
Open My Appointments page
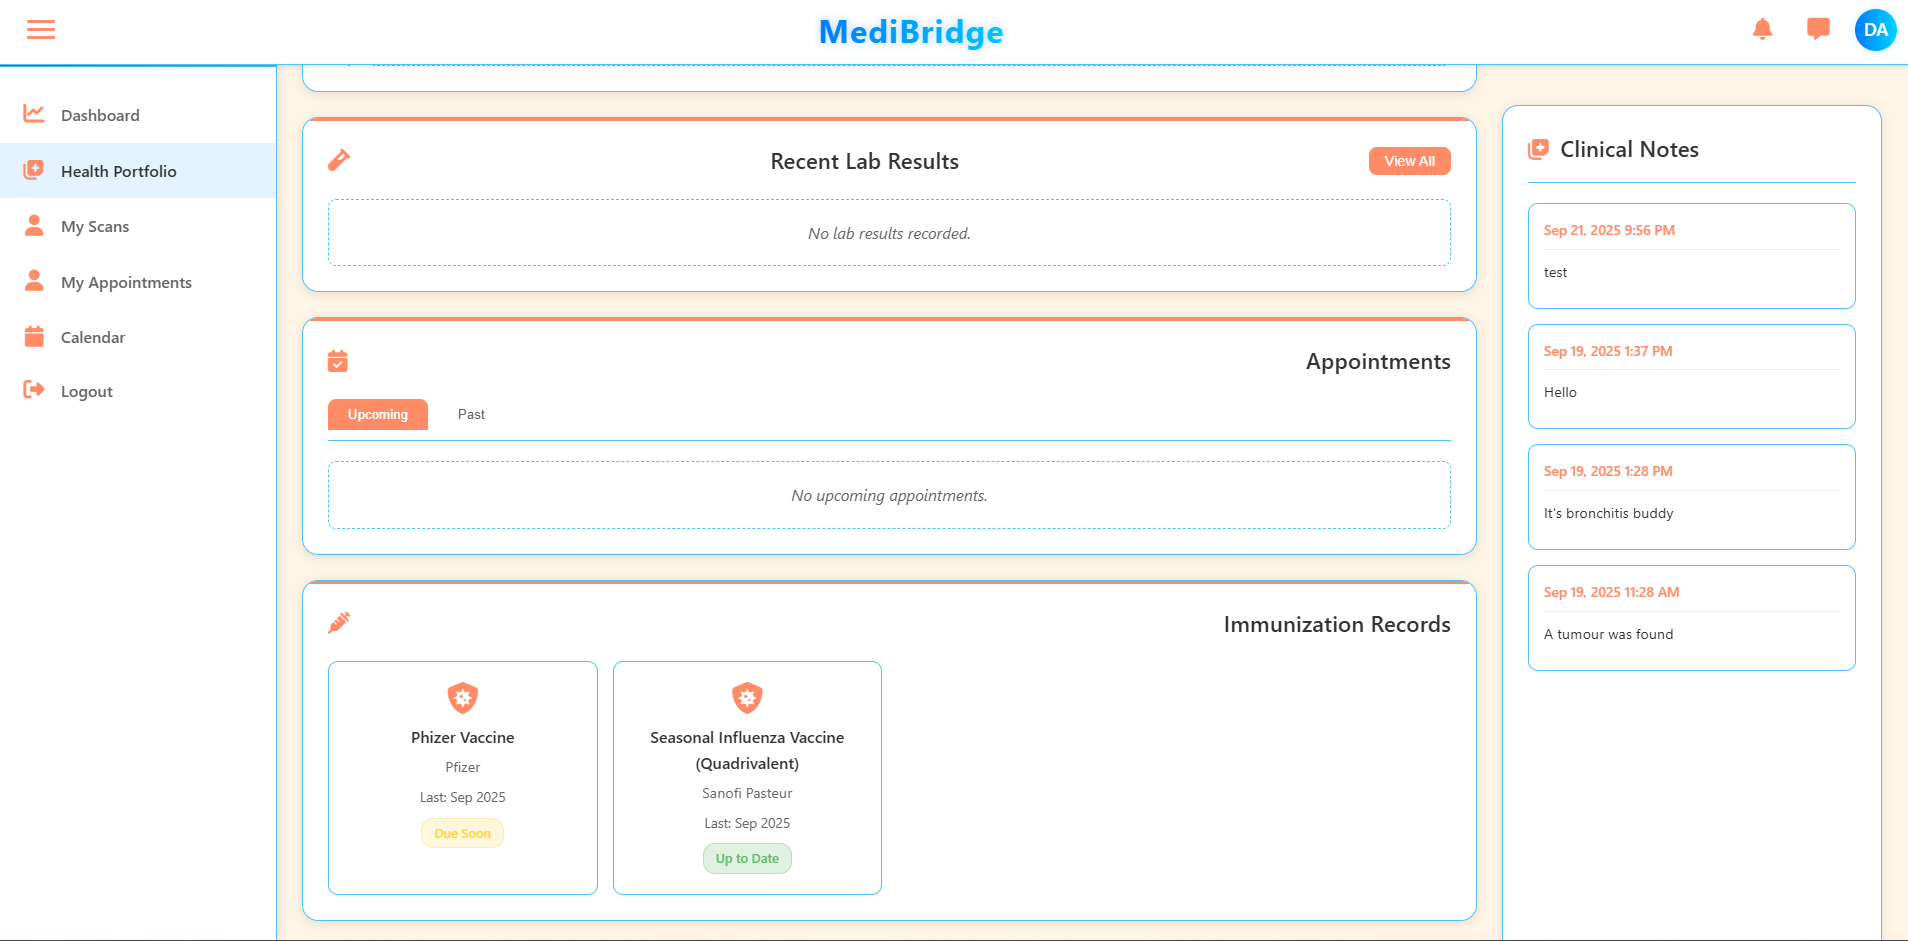[126, 282]
